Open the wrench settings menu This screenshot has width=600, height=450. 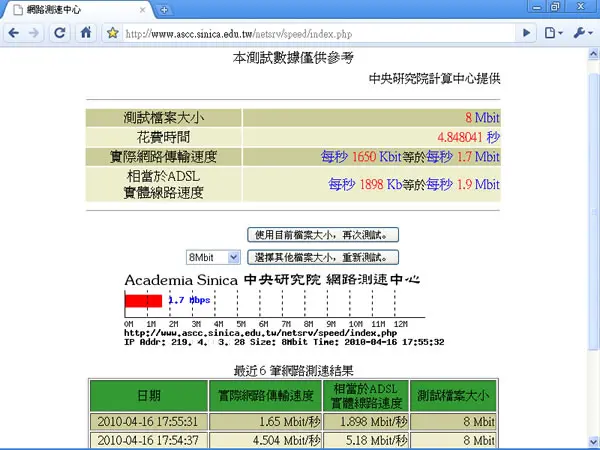582,33
